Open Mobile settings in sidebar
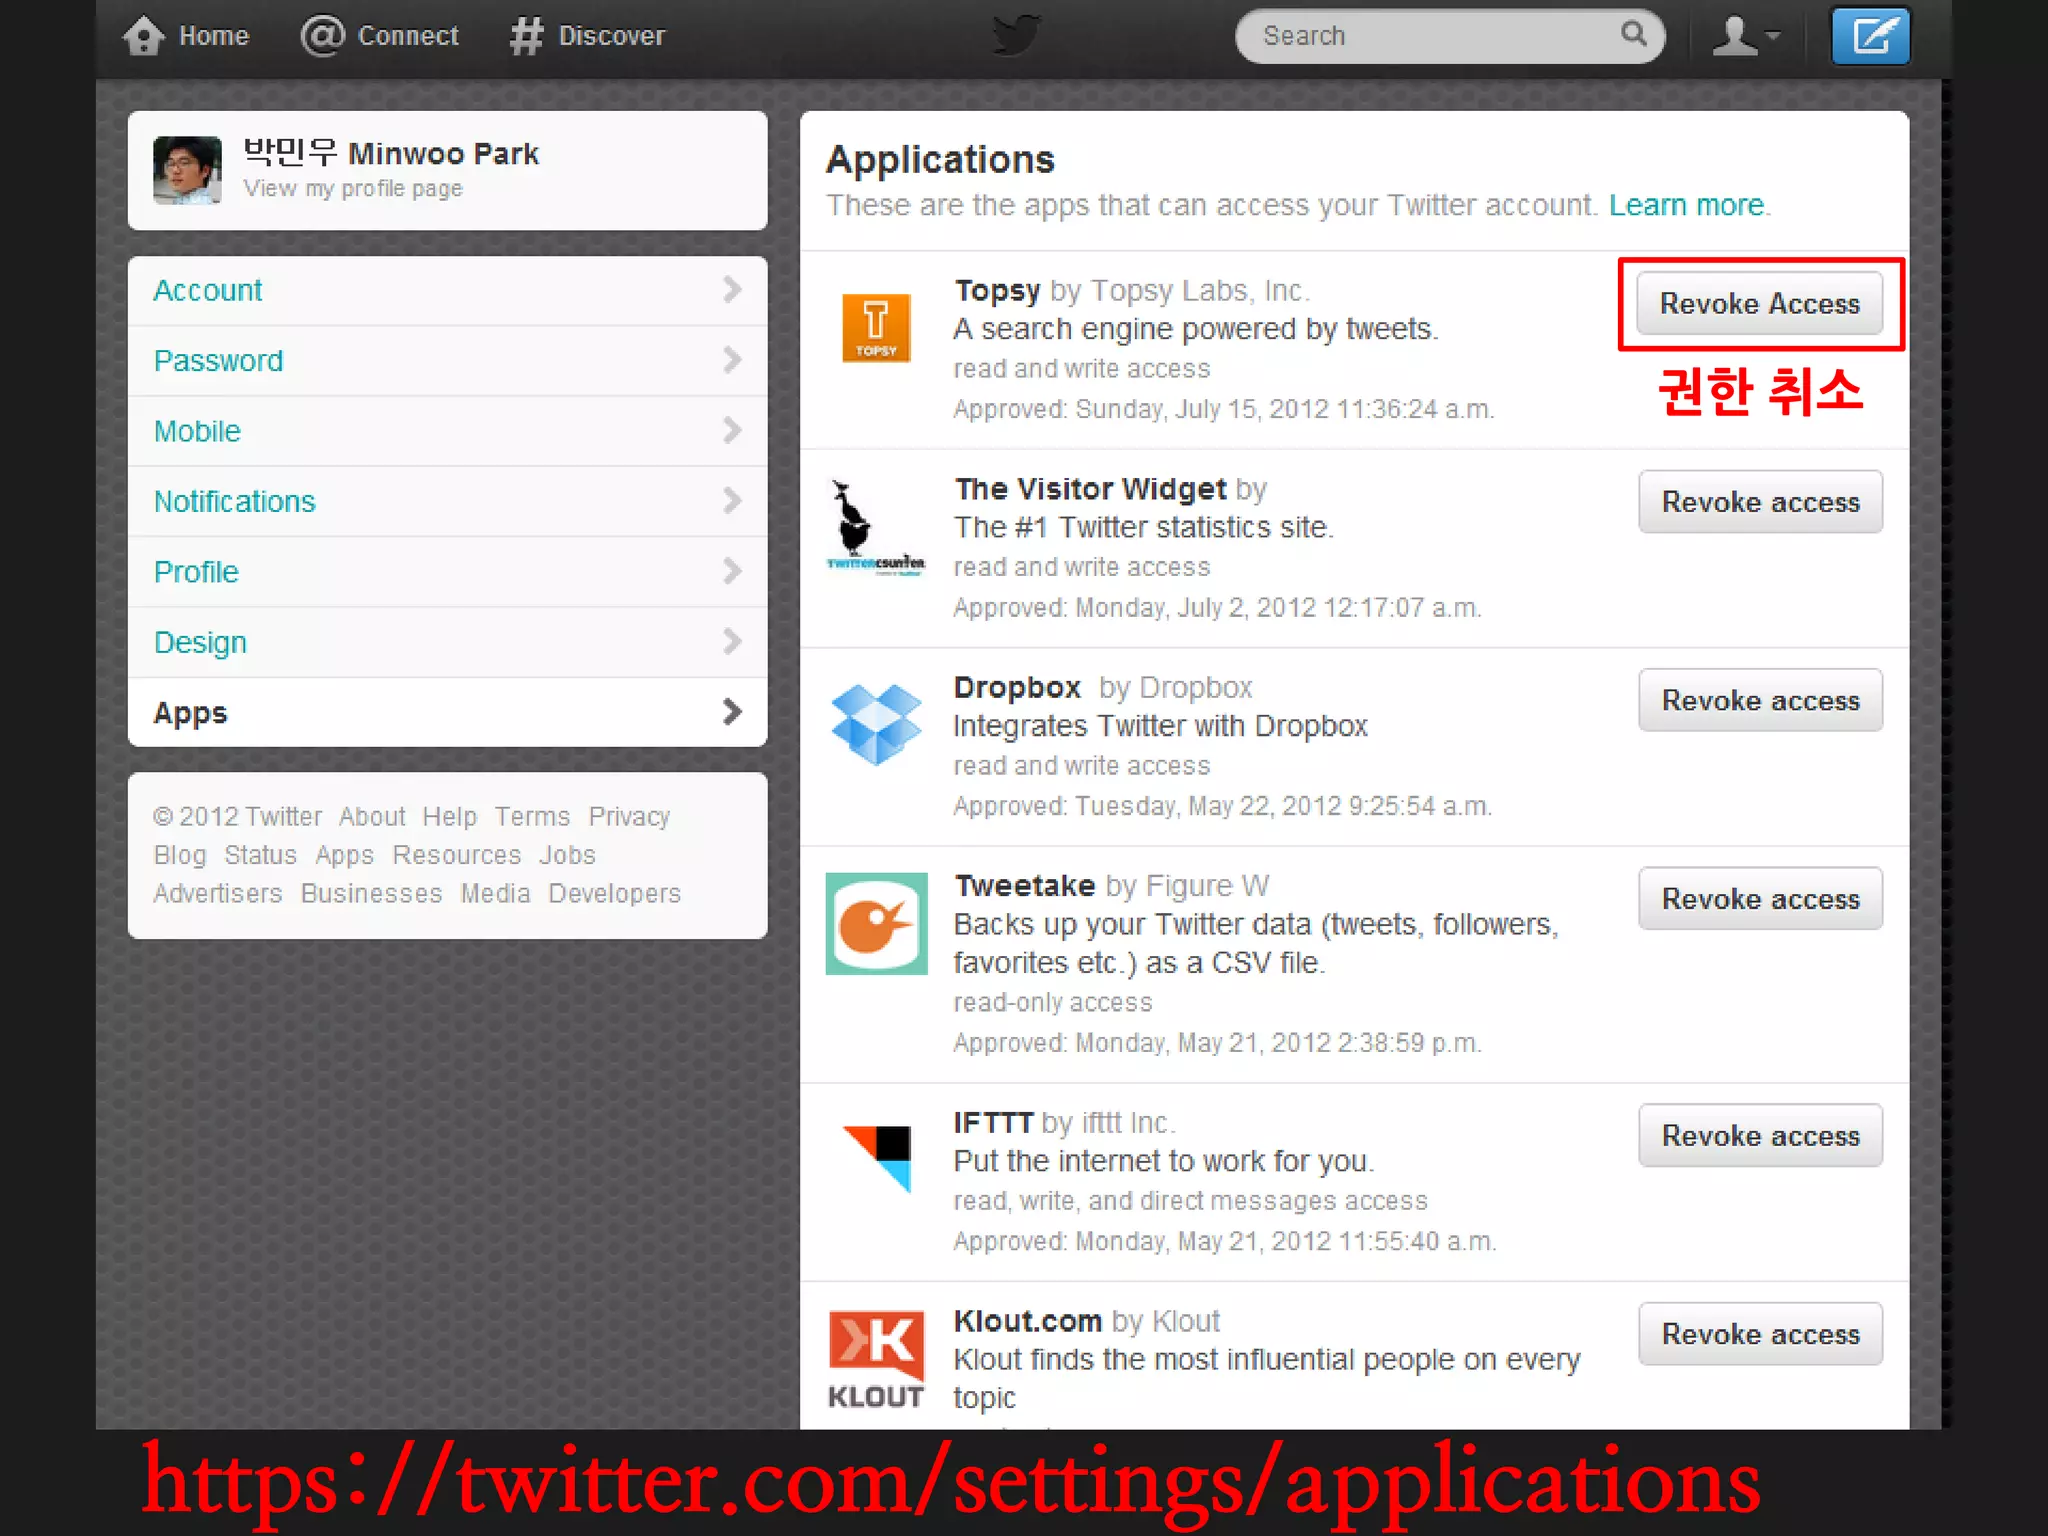 (x=448, y=431)
